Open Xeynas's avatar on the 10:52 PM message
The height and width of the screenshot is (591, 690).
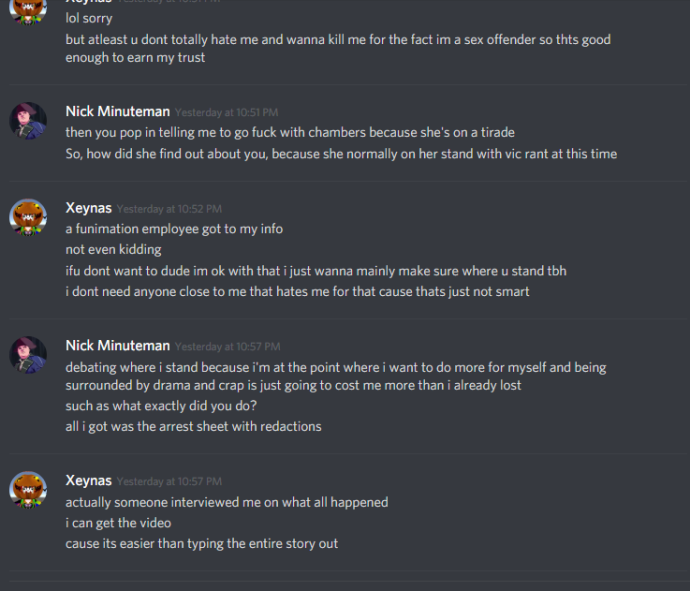(x=28, y=217)
